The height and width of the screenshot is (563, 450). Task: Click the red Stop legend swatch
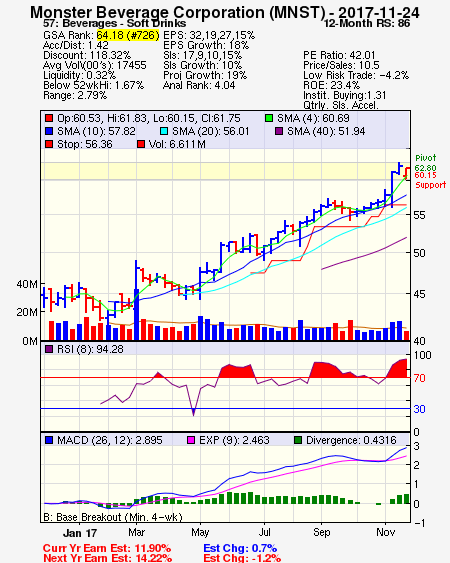pos(49,144)
